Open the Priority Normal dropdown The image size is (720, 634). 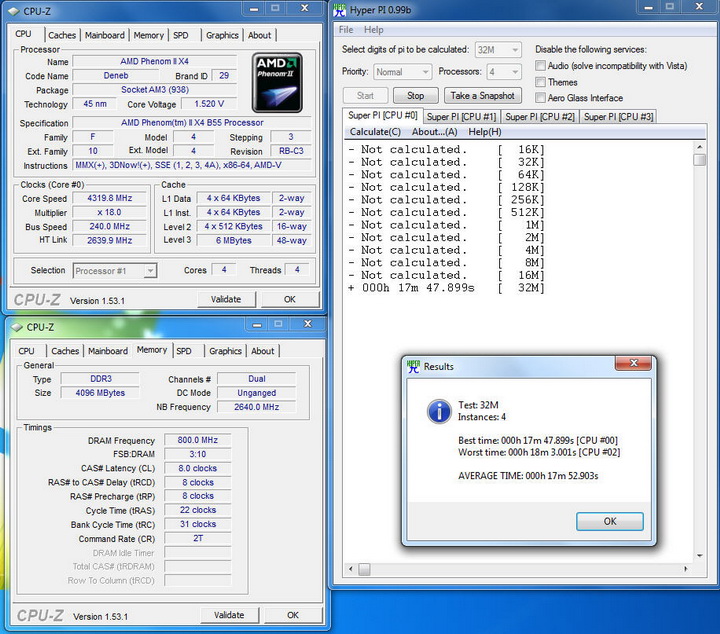pyautogui.click(x=402, y=72)
